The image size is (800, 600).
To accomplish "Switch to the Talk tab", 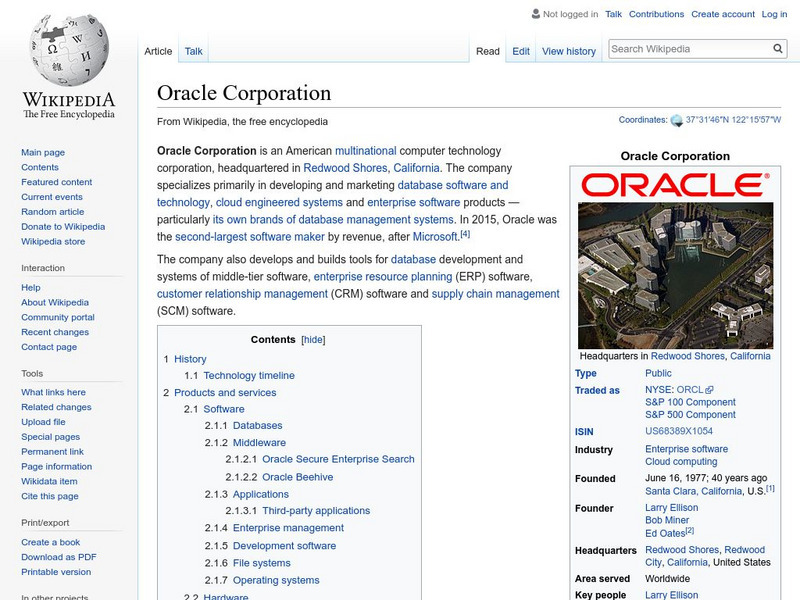I will tap(192, 51).
